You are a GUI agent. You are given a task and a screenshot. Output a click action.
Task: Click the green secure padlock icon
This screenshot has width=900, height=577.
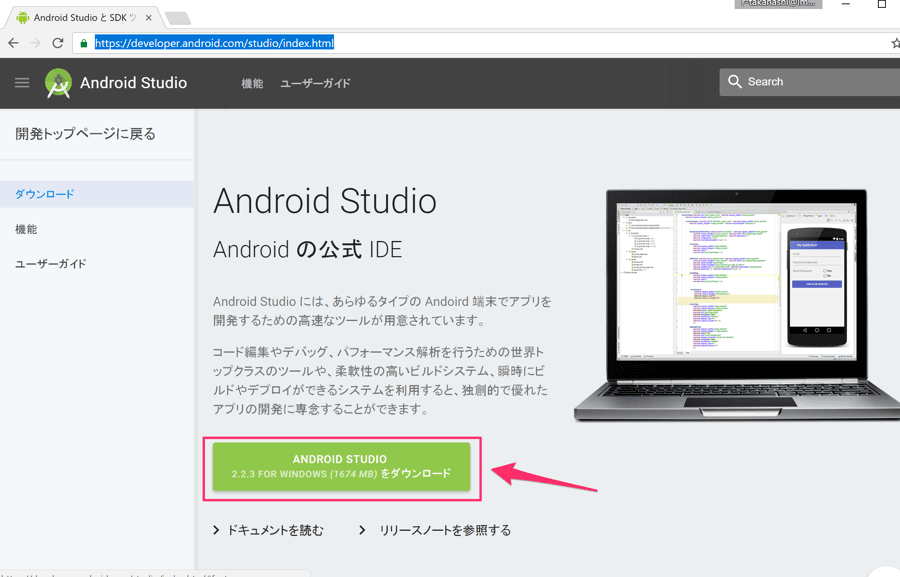click(84, 43)
